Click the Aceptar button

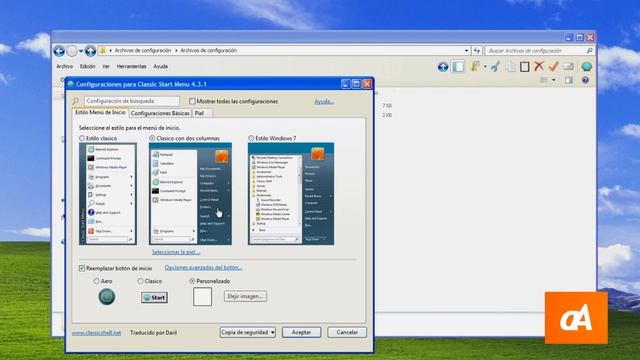pyautogui.click(x=301, y=332)
